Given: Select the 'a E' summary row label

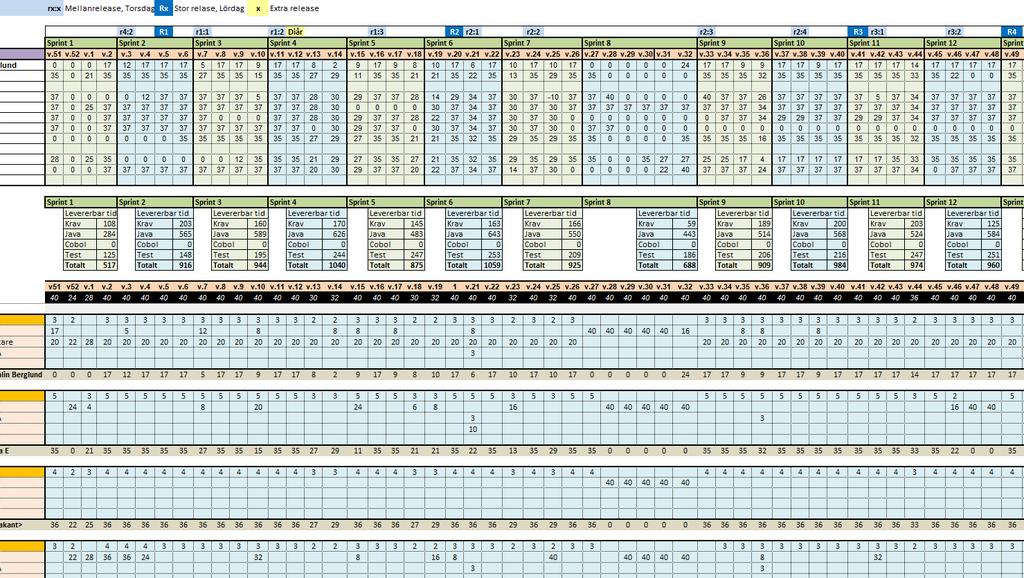Looking at the screenshot, I should pyautogui.click(x=5, y=451).
